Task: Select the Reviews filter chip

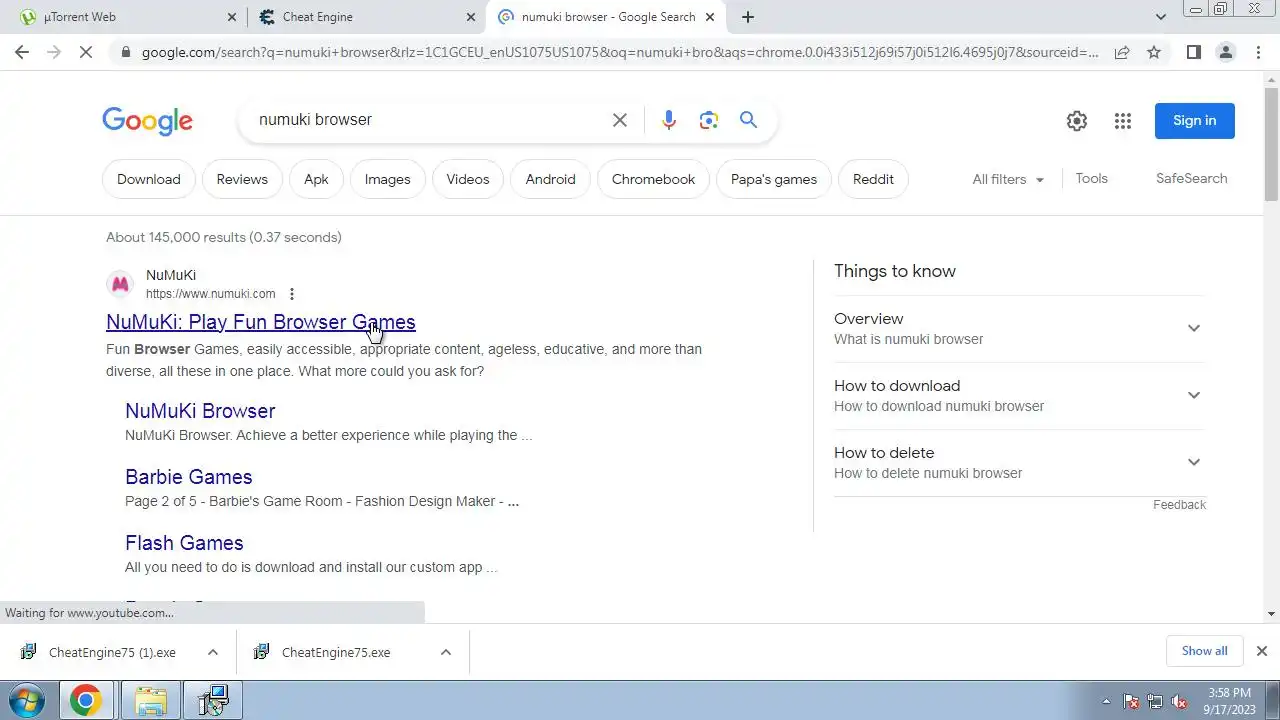Action: (242, 179)
